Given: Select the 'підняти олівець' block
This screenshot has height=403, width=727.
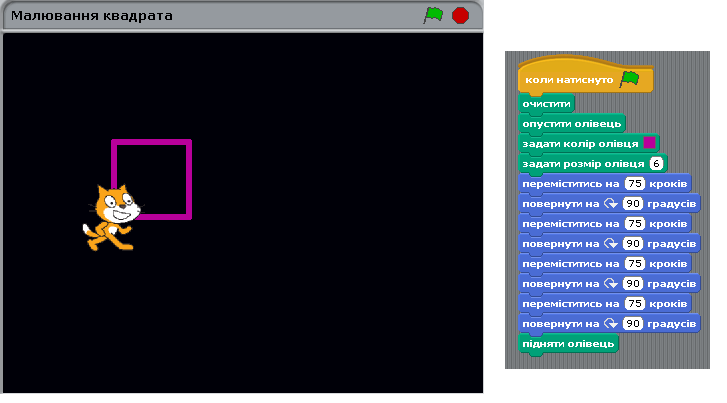Looking at the screenshot, I should click(568, 344).
